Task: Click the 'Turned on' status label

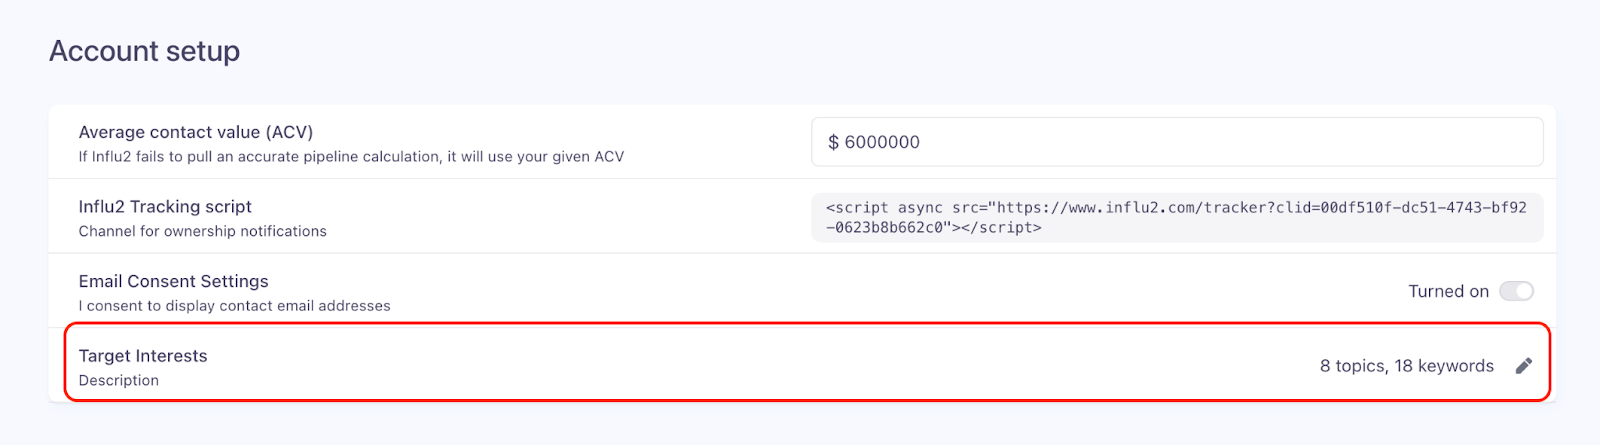Action: [1448, 291]
